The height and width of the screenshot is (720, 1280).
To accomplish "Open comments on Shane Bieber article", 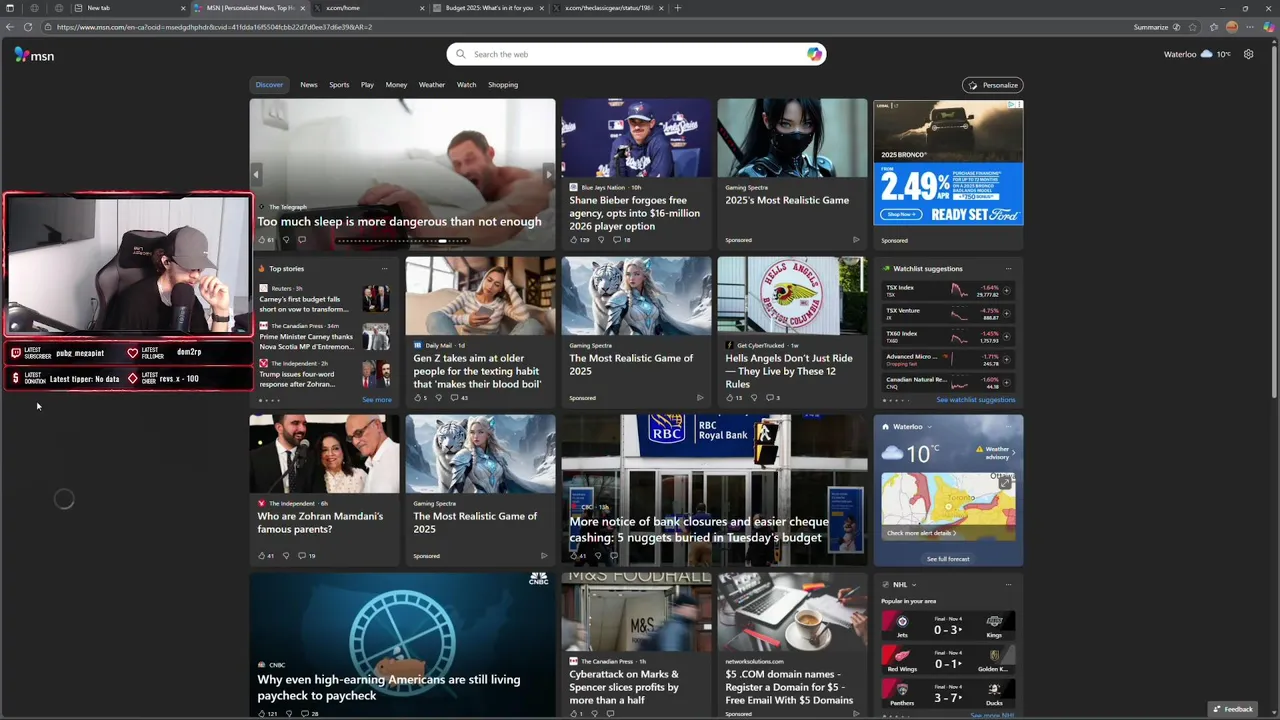I will 616,240.
